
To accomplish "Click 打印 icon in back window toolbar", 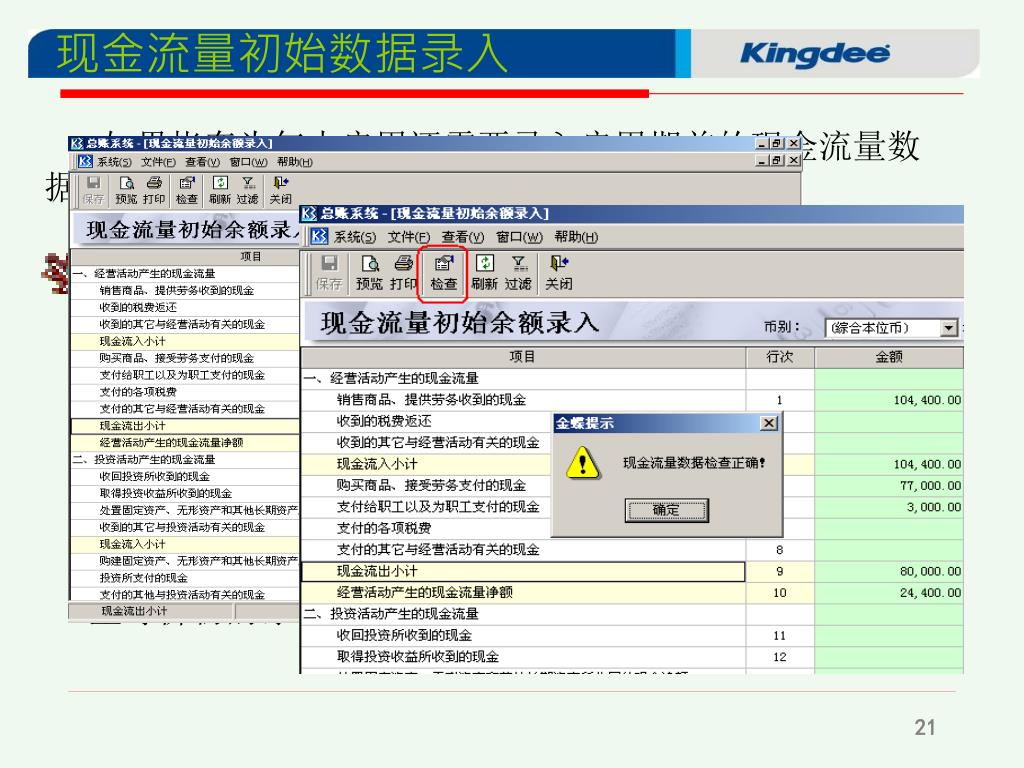I will [154, 190].
